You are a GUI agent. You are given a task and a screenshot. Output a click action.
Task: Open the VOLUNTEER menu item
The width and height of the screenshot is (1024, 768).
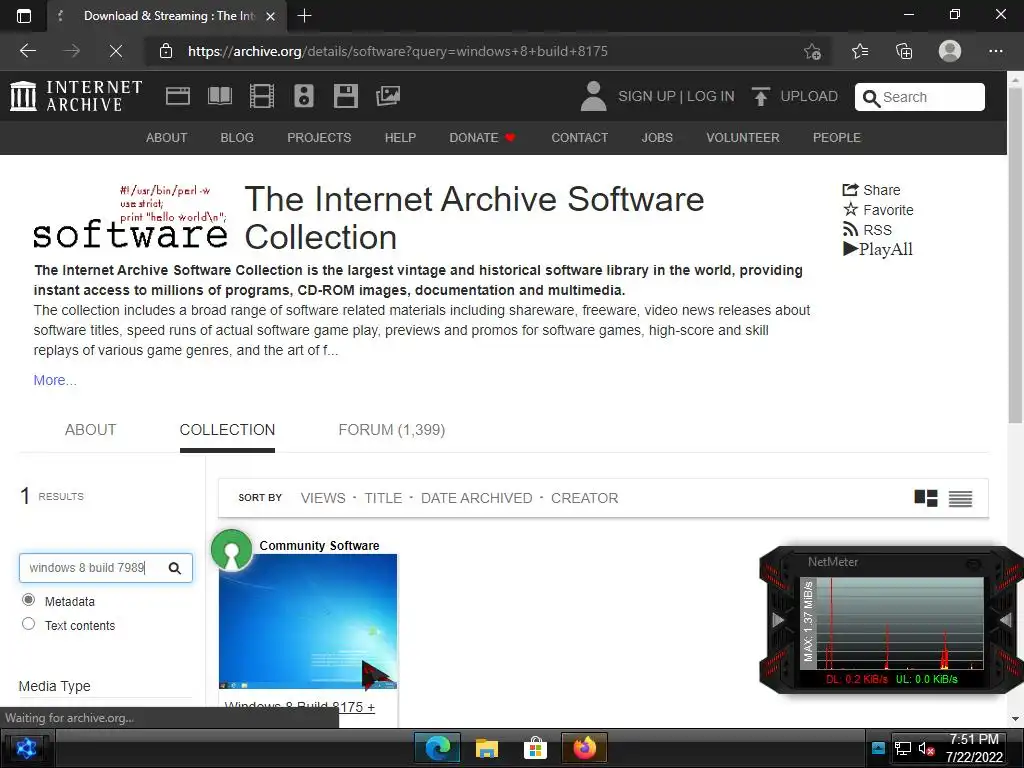pos(743,138)
